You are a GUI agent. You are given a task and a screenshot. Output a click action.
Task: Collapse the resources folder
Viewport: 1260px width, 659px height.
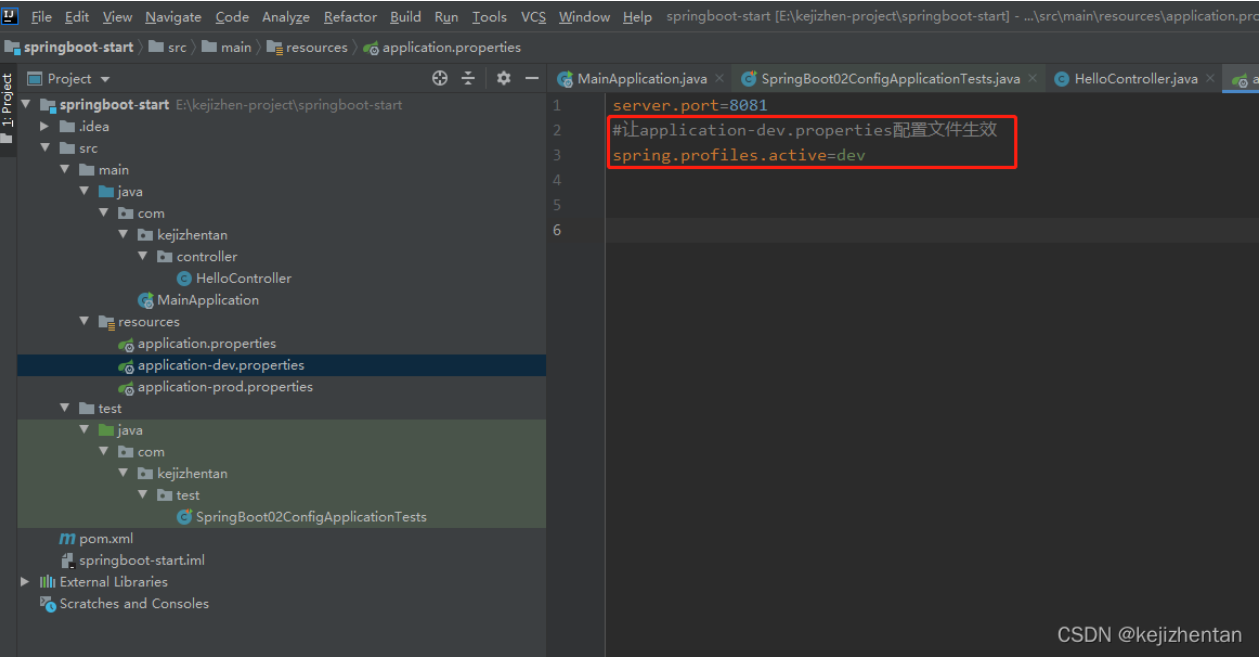point(83,321)
